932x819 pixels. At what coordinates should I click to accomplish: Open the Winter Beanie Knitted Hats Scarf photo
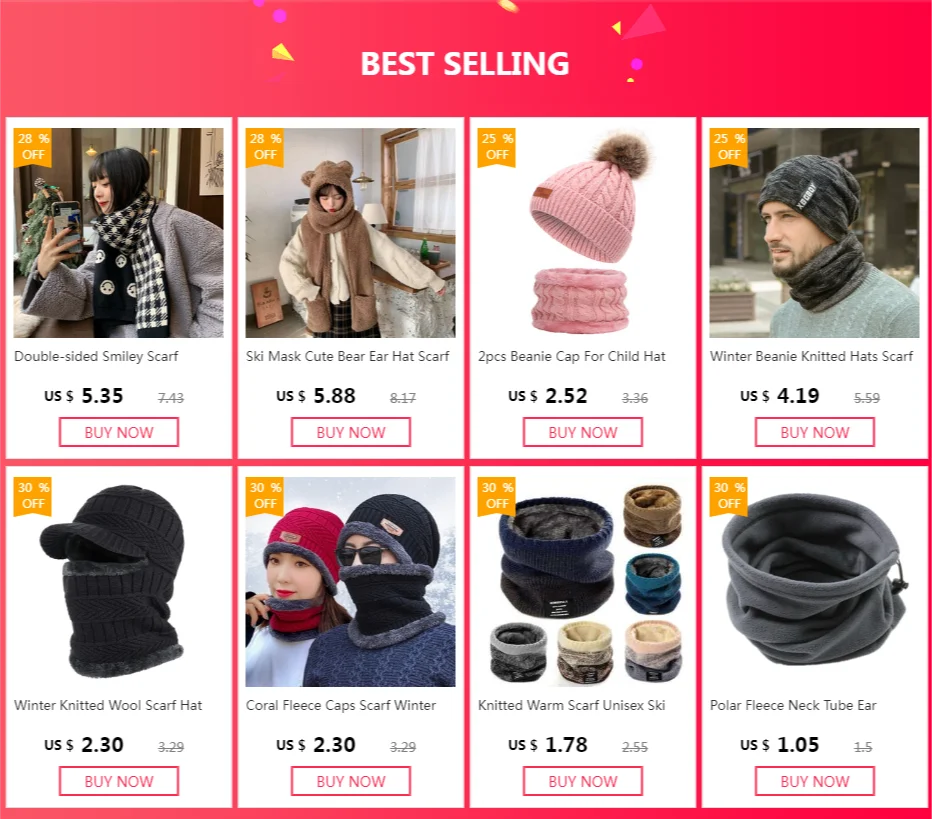point(814,233)
